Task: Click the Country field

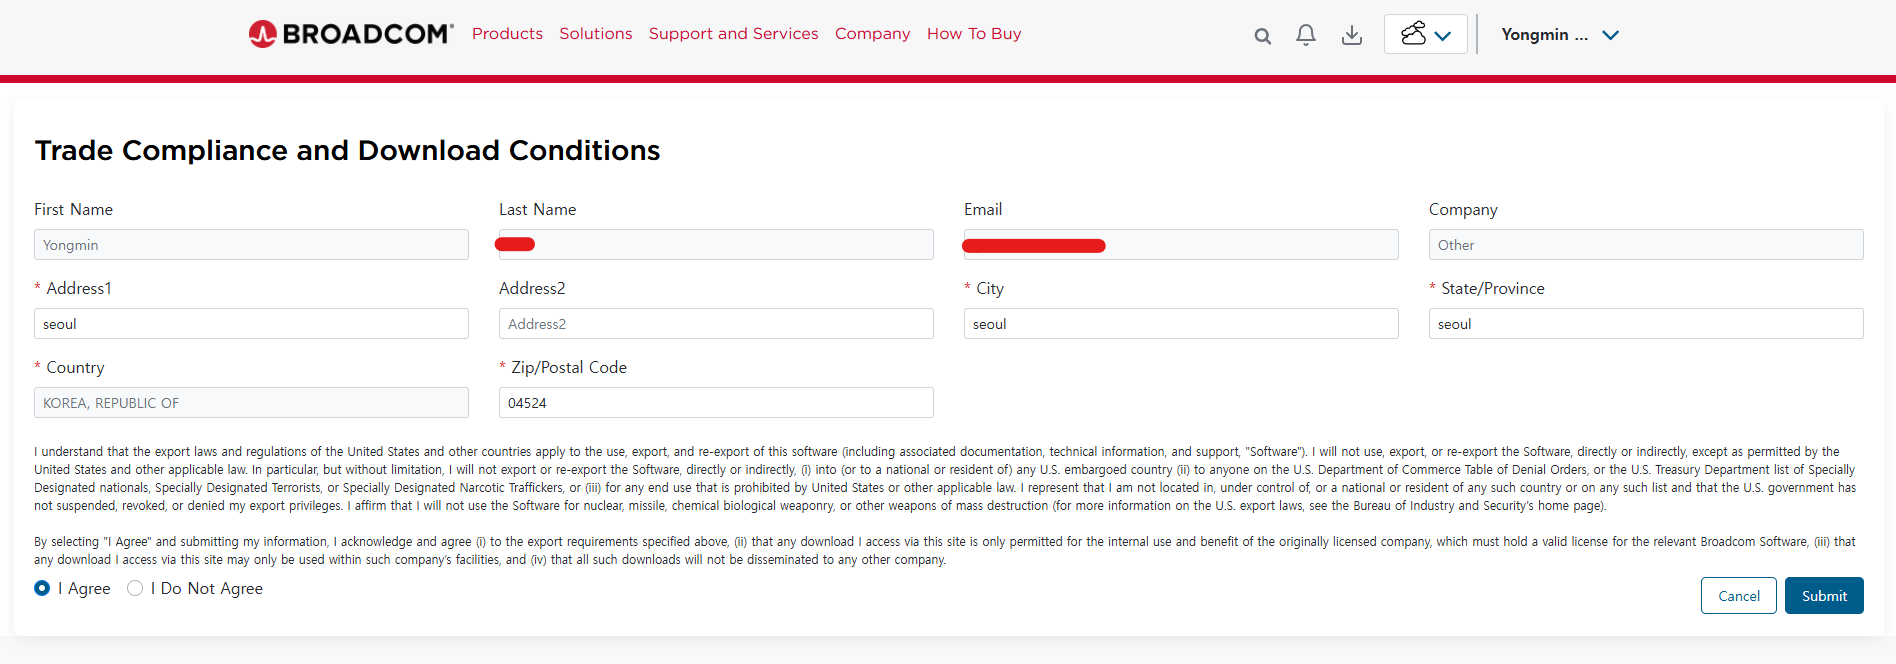Action: click(x=251, y=403)
